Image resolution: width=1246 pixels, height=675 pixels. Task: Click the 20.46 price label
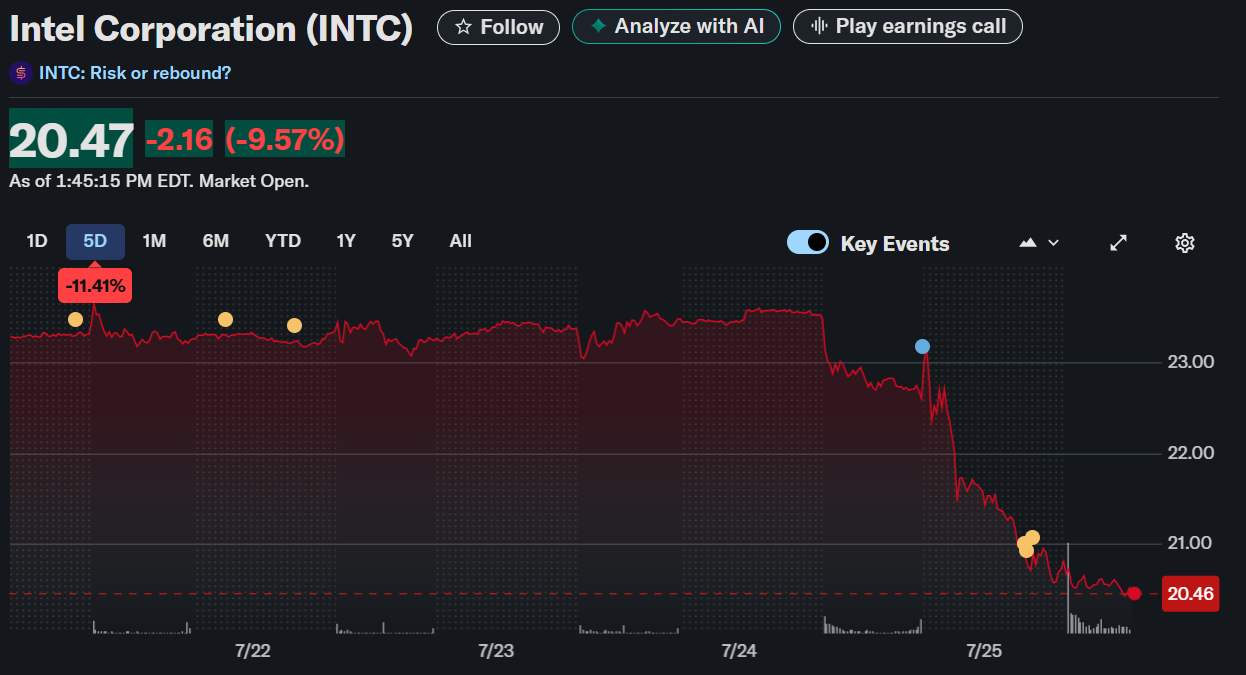point(1190,594)
